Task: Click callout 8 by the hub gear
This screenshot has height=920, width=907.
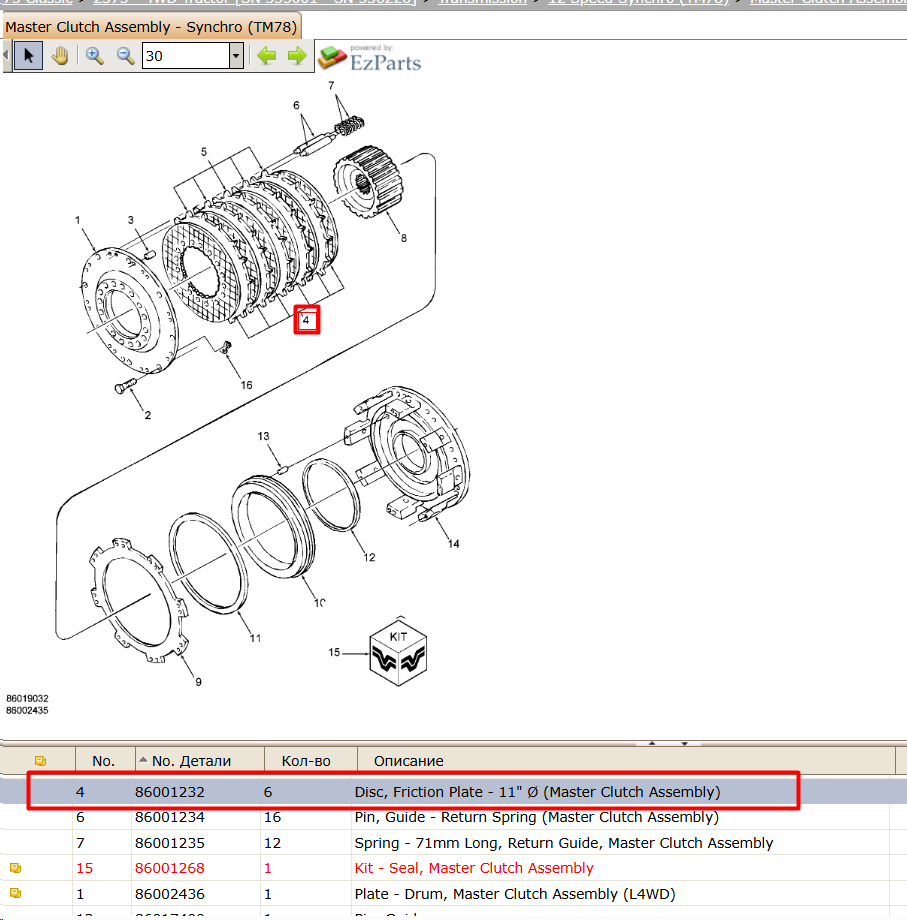Action: pos(404,238)
